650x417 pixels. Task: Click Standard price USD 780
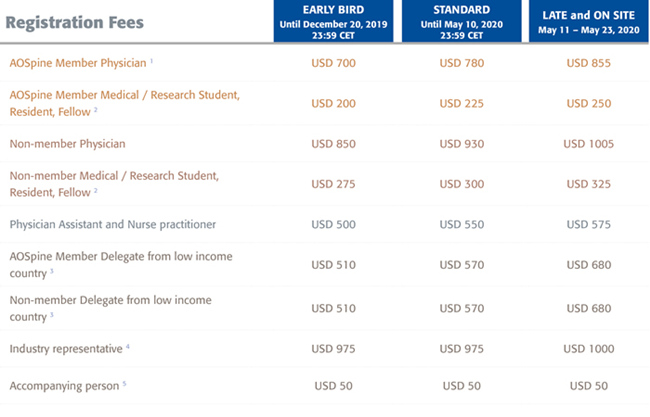pos(461,63)
